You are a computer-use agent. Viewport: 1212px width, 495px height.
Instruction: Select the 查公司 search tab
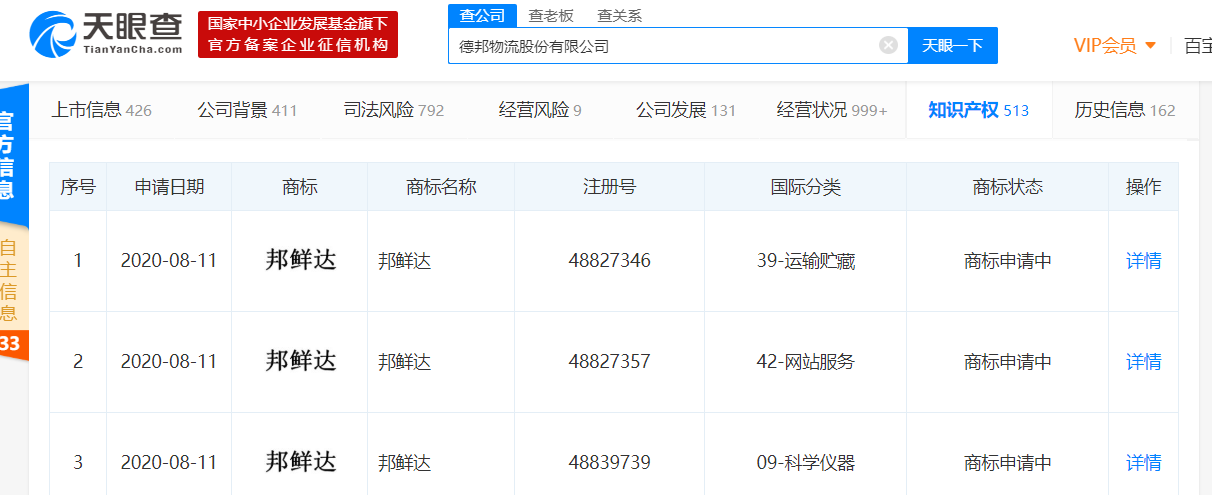click(482, 15)
